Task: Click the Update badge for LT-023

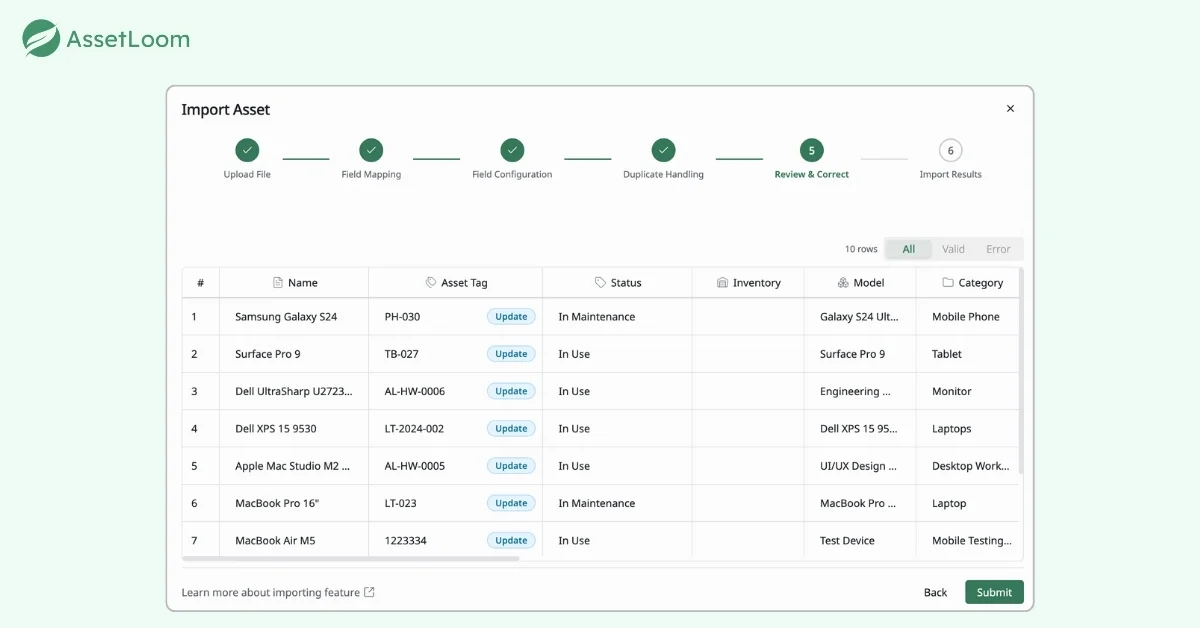Action: point(511,503)
